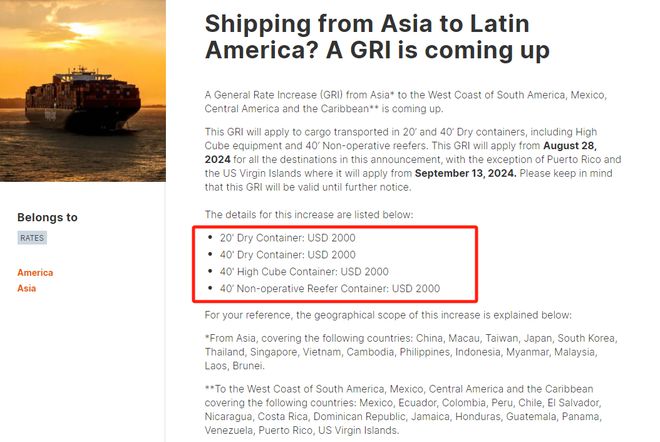Click the 'Belongs to' sidebar heading
This screenshot has width=660, height=442.
point(47,217)
